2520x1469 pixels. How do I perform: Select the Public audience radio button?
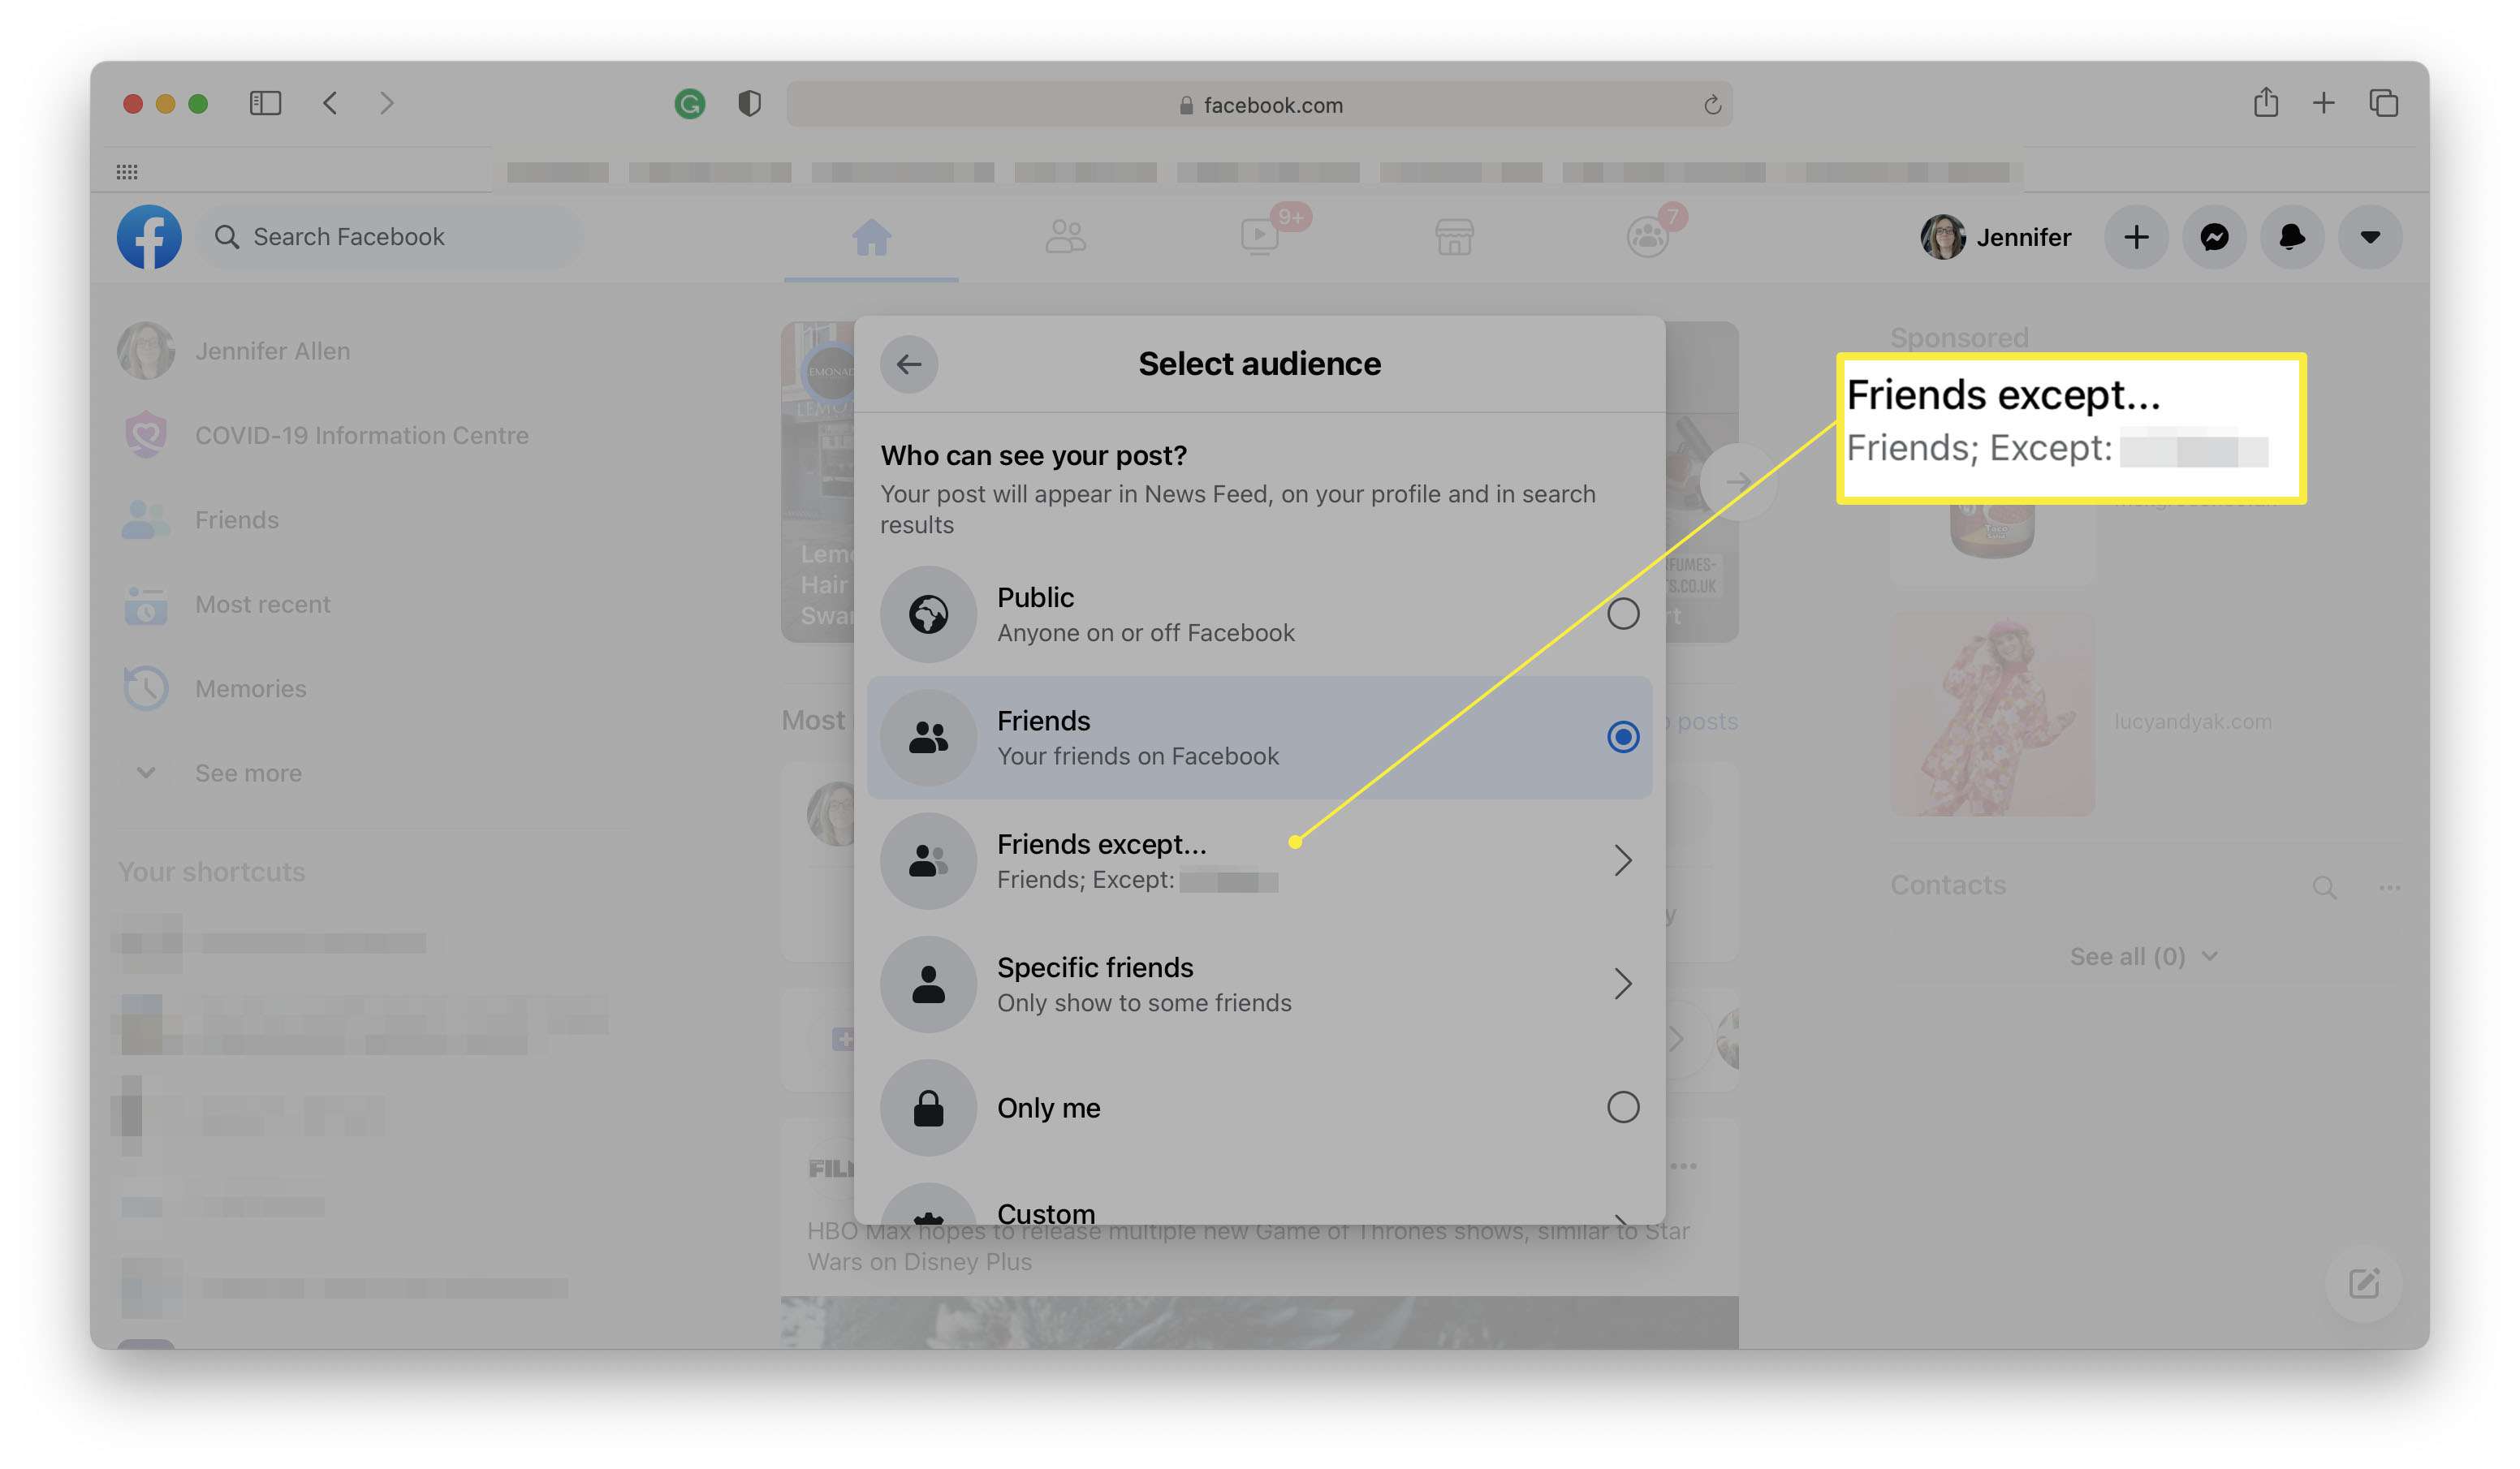pyautogui.click(x=1623, y=614)
